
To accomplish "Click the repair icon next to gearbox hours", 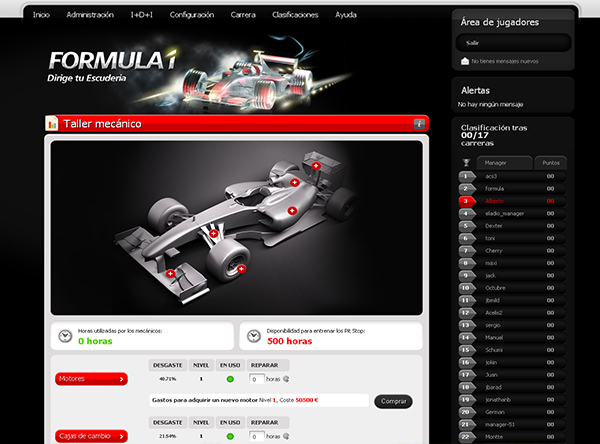I will click(286, 436).
